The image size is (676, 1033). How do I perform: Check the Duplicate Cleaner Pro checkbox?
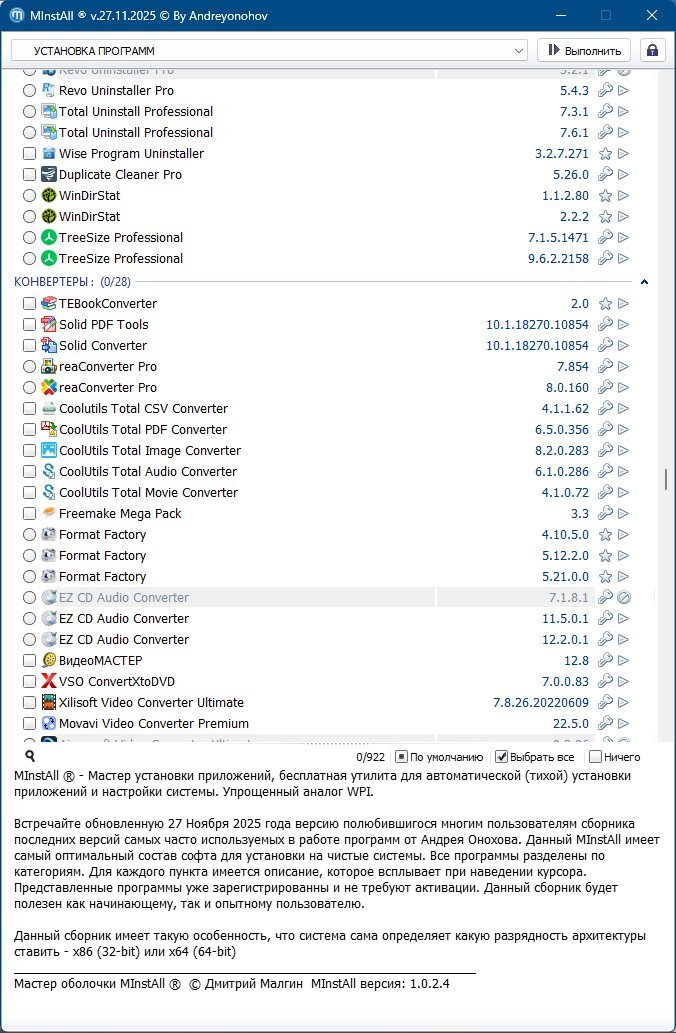pos(29,175)
